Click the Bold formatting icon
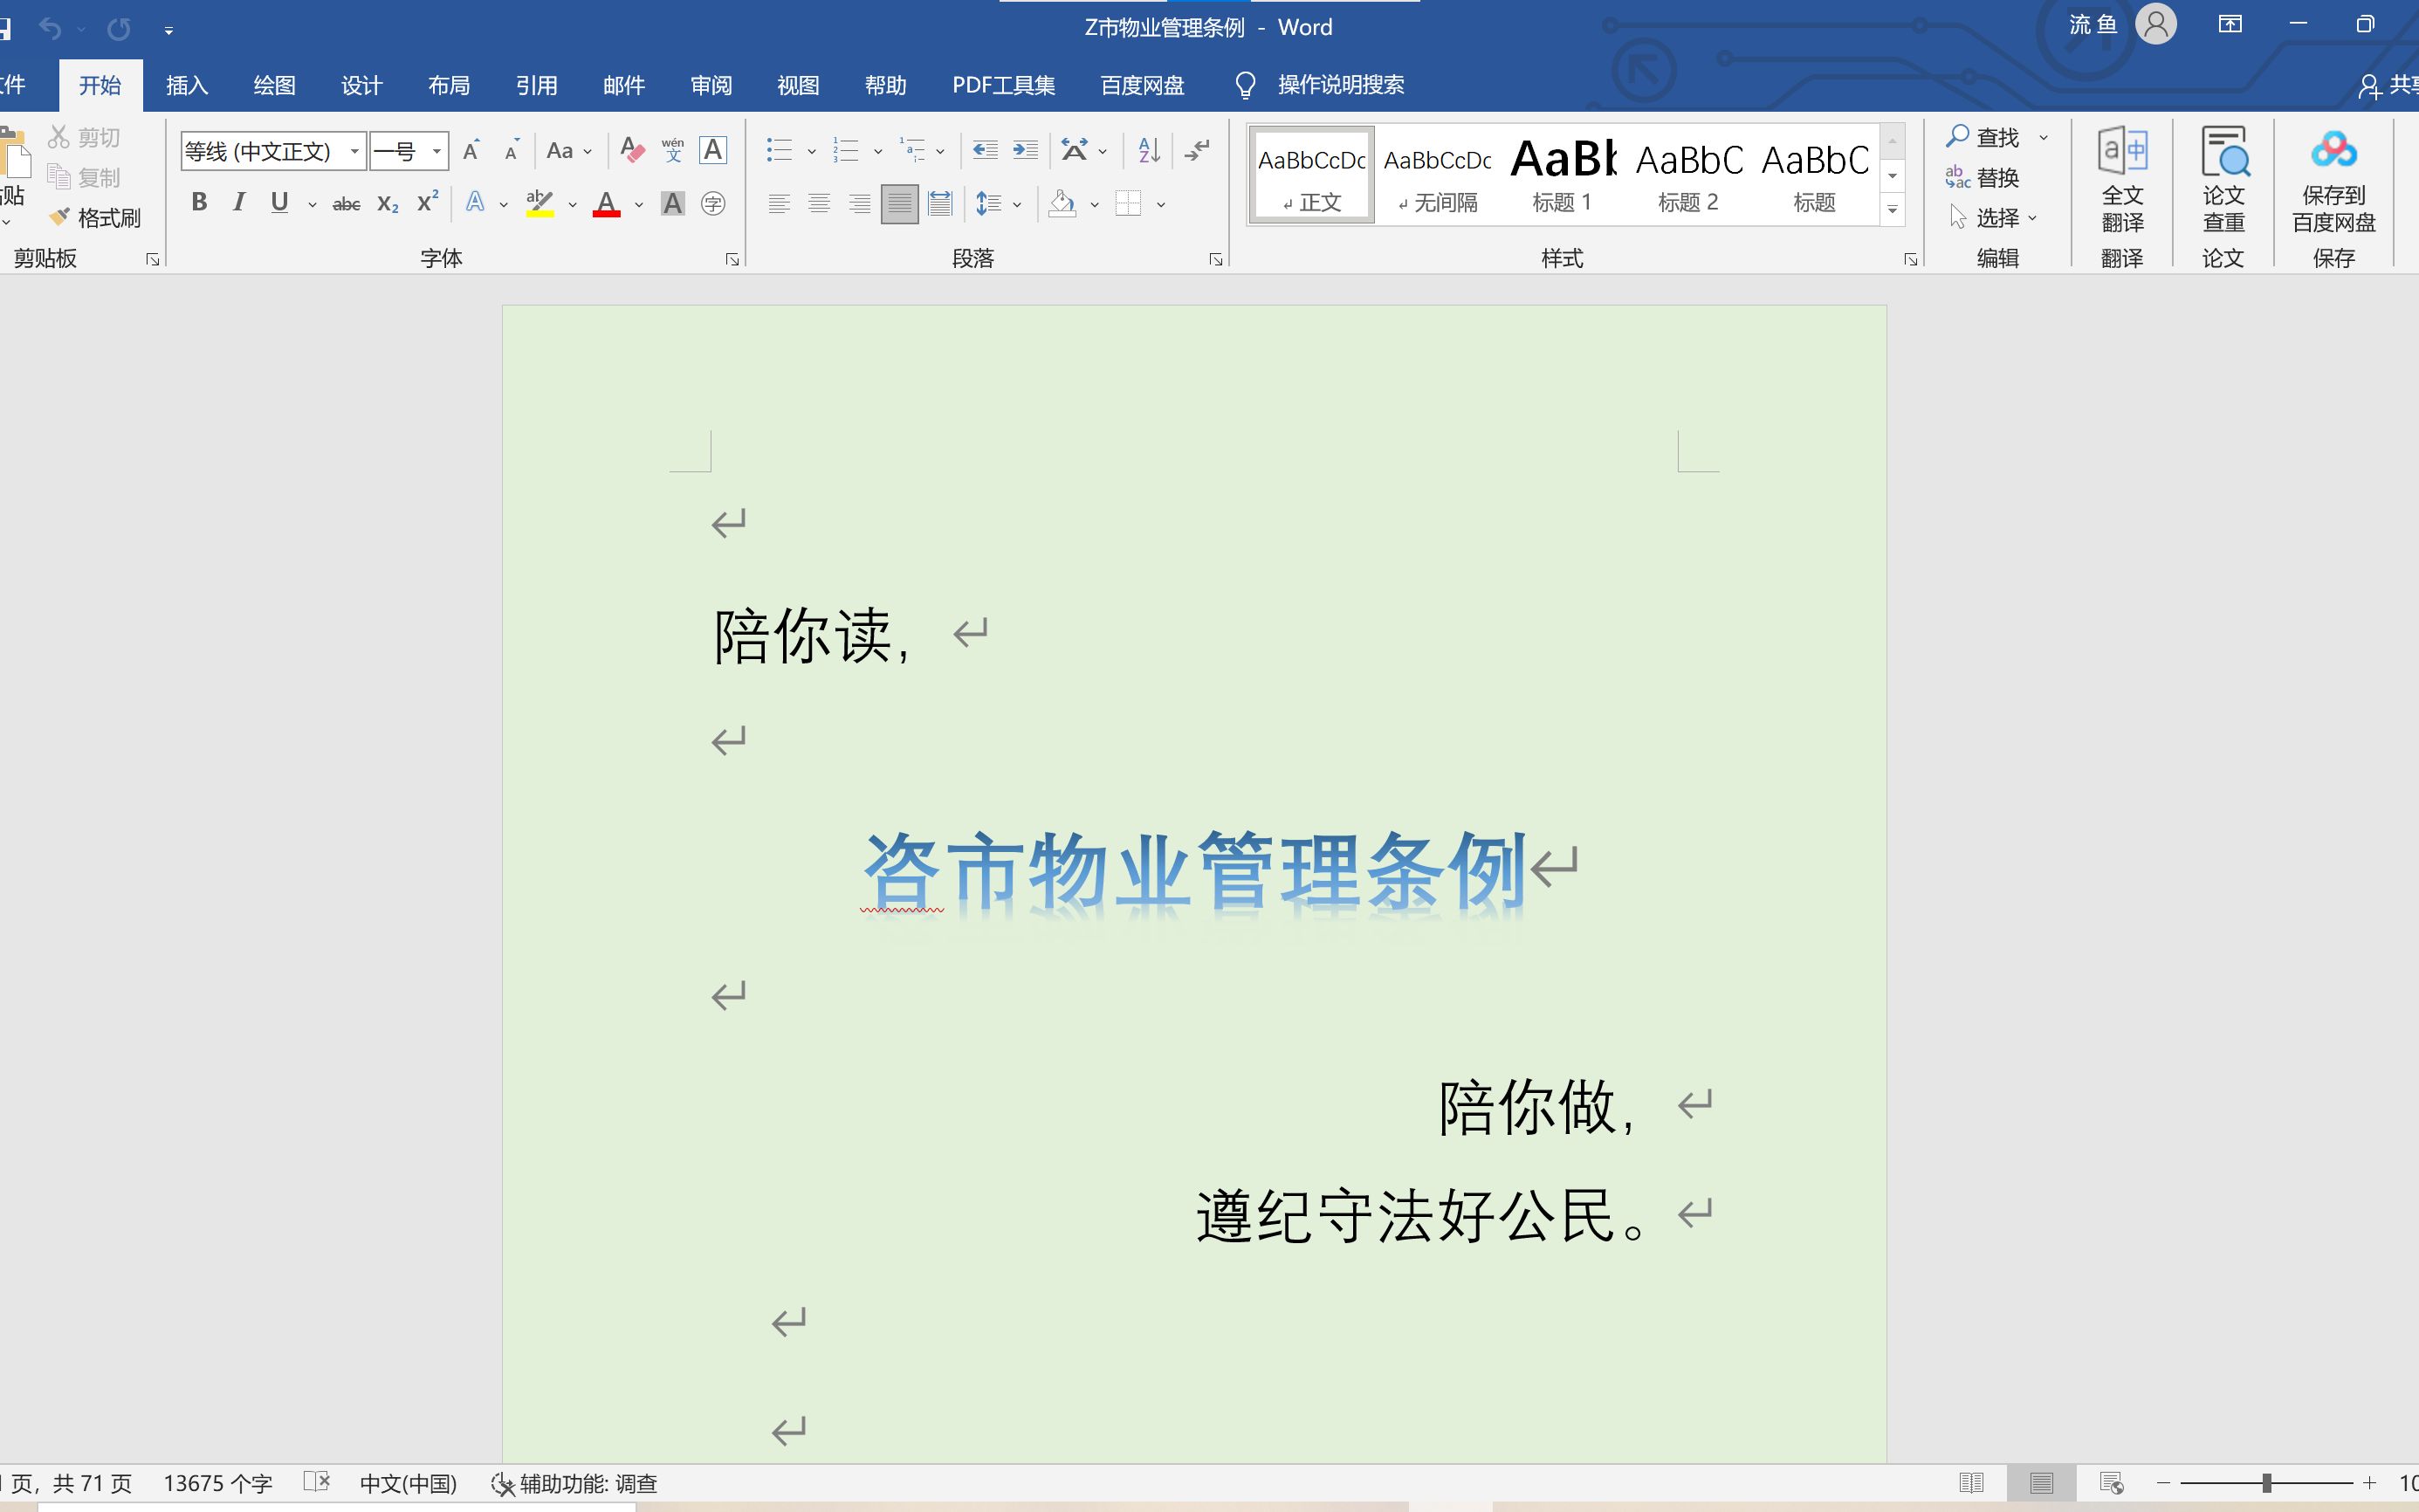Viewport: 2419px width, 1512px height. (198, 203)
